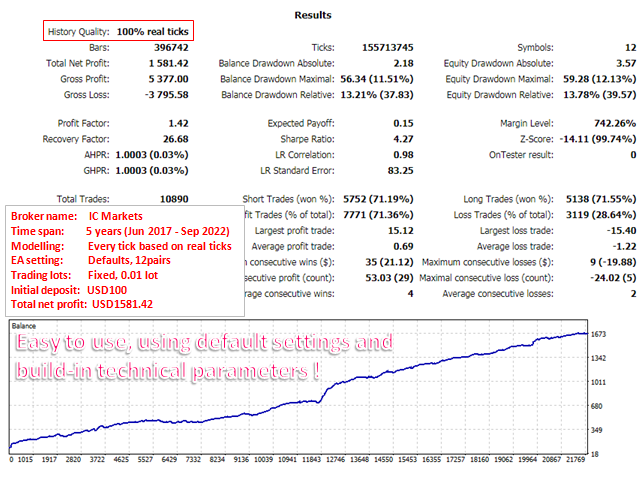
Task: Select the 21769 trade-number axis label
Action: (x=576, y=460)
